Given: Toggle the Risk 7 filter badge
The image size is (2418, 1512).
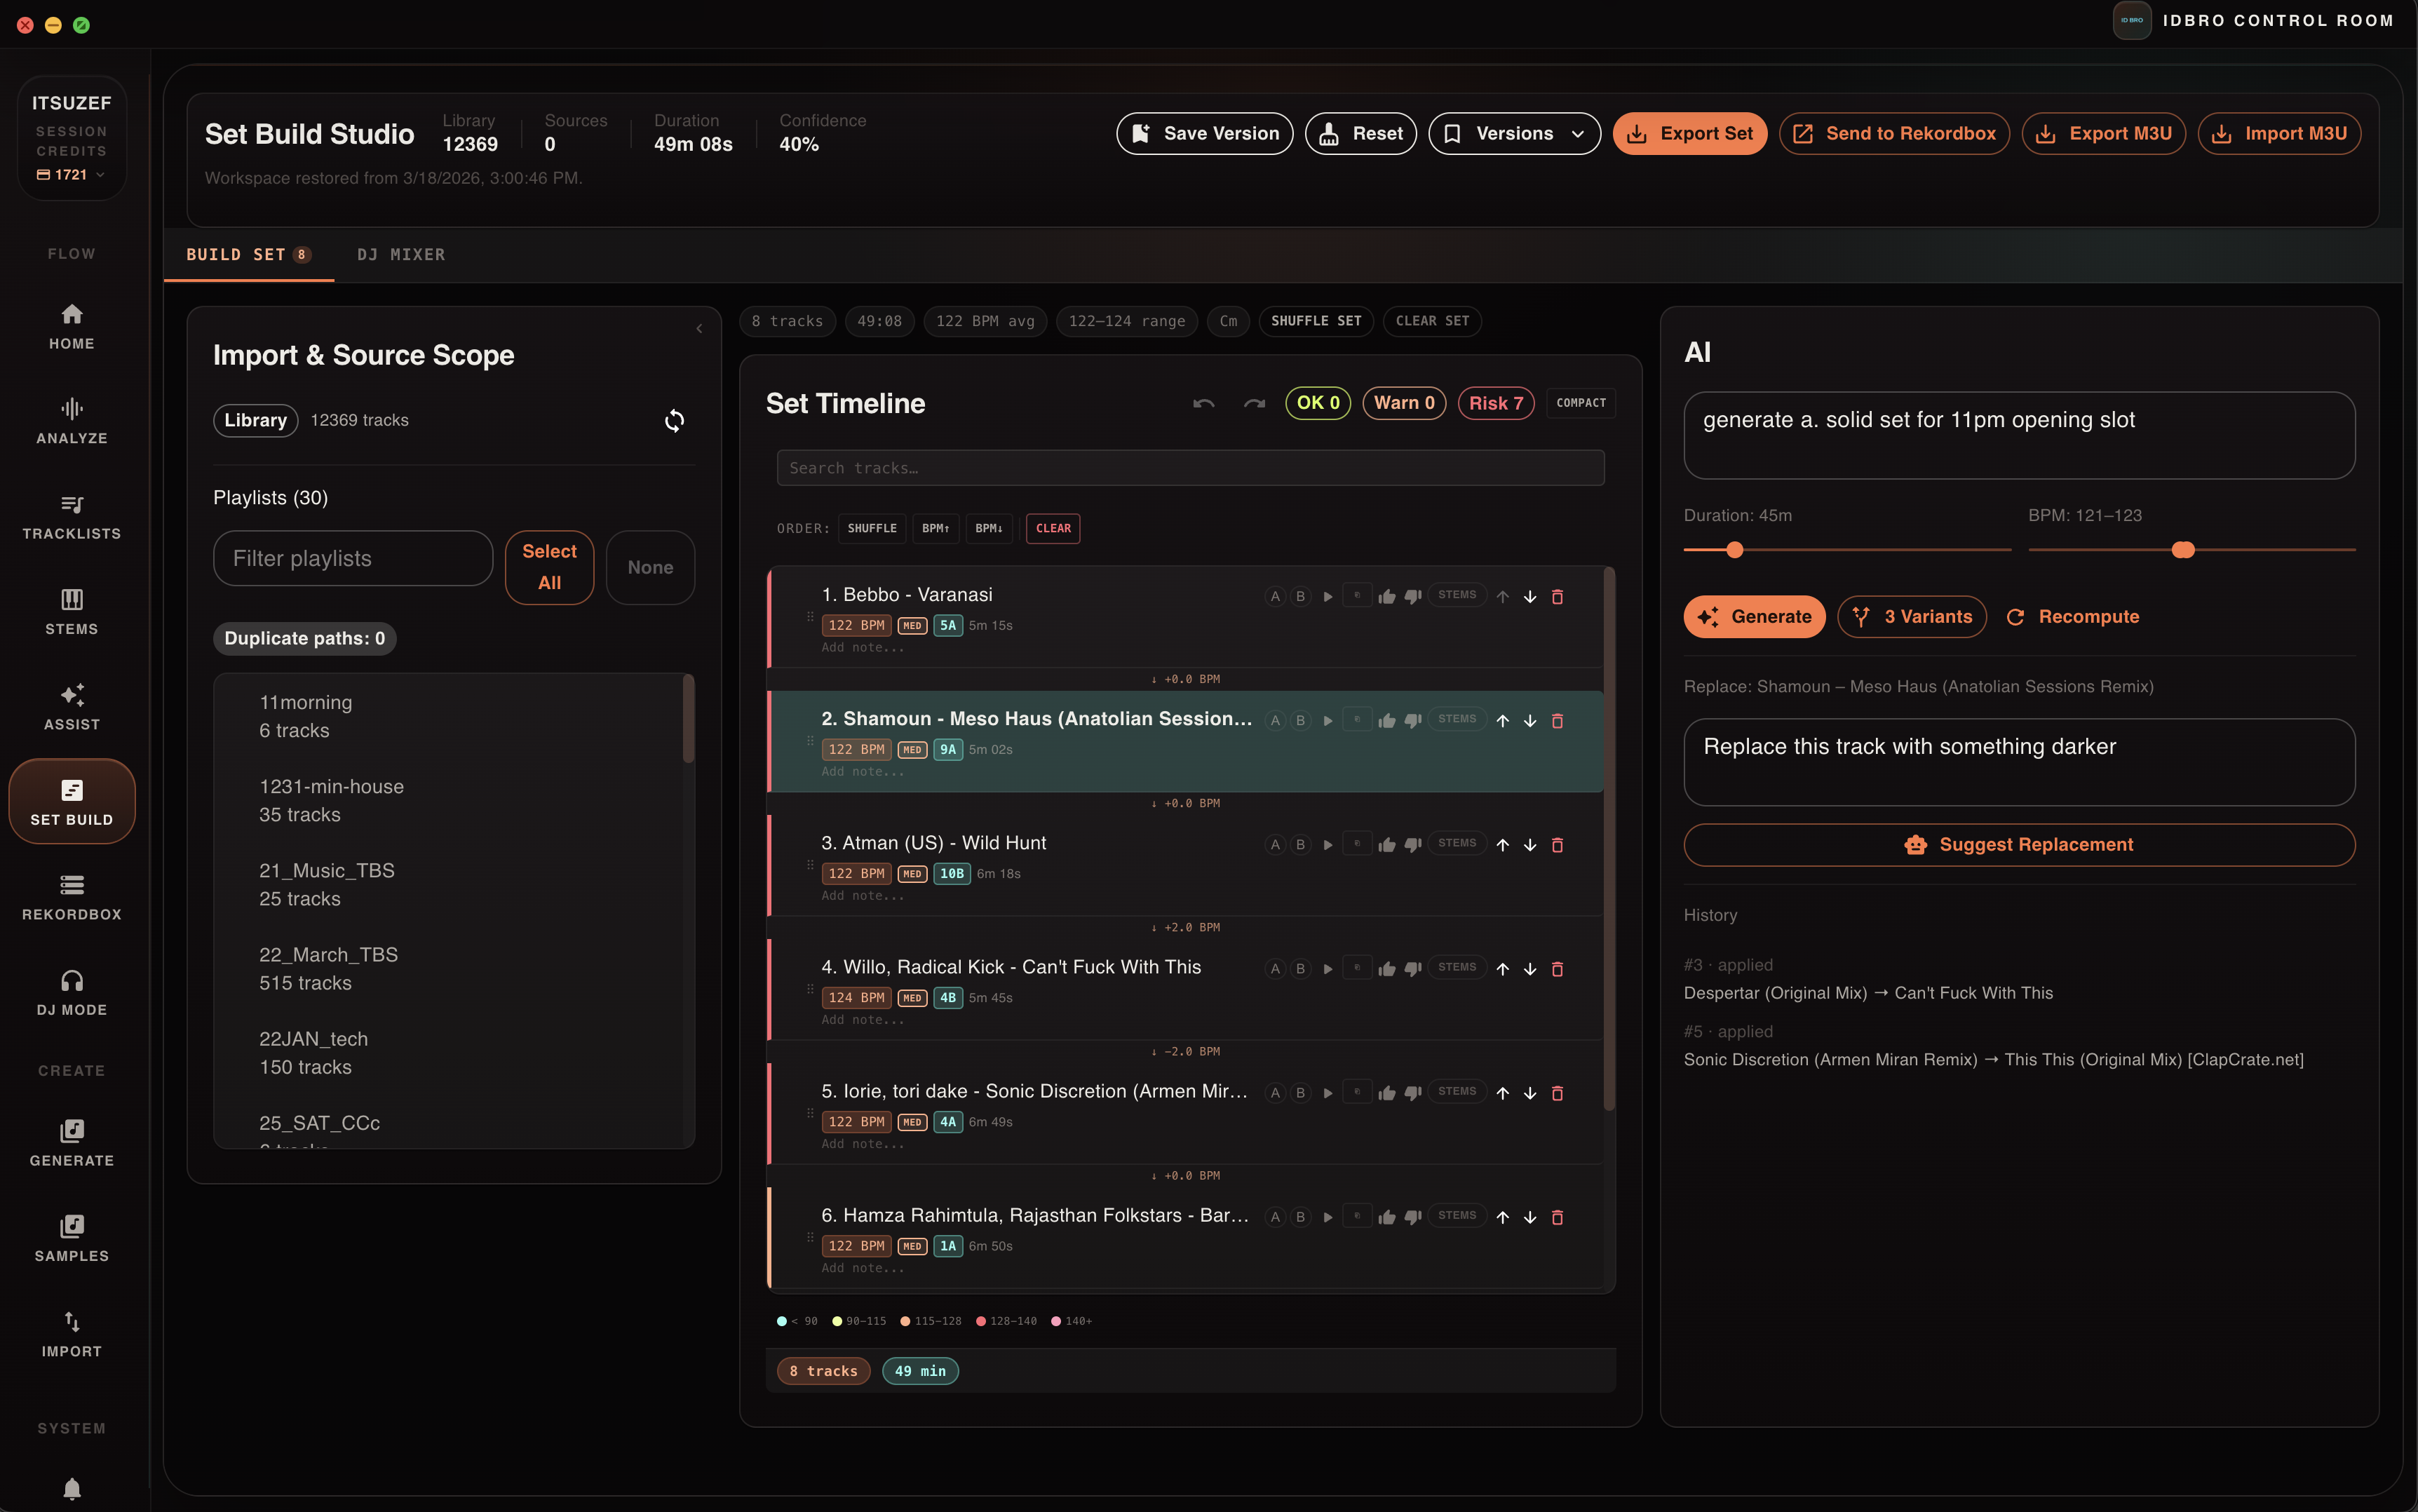Looking at the screenshot, I should [x=1495, y=403].
